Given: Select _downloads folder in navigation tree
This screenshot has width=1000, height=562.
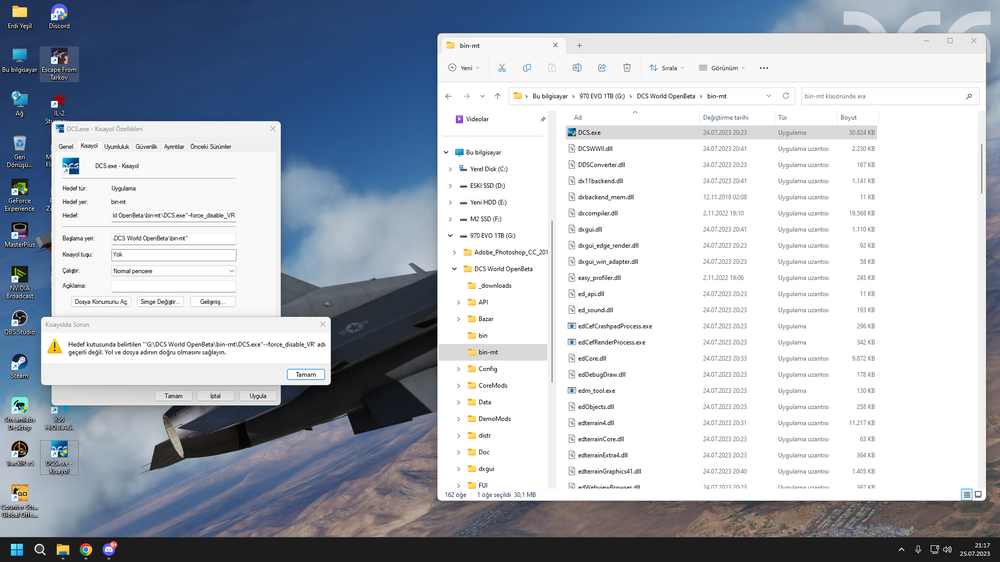Looking at the screenshot, I should [495, 286].
